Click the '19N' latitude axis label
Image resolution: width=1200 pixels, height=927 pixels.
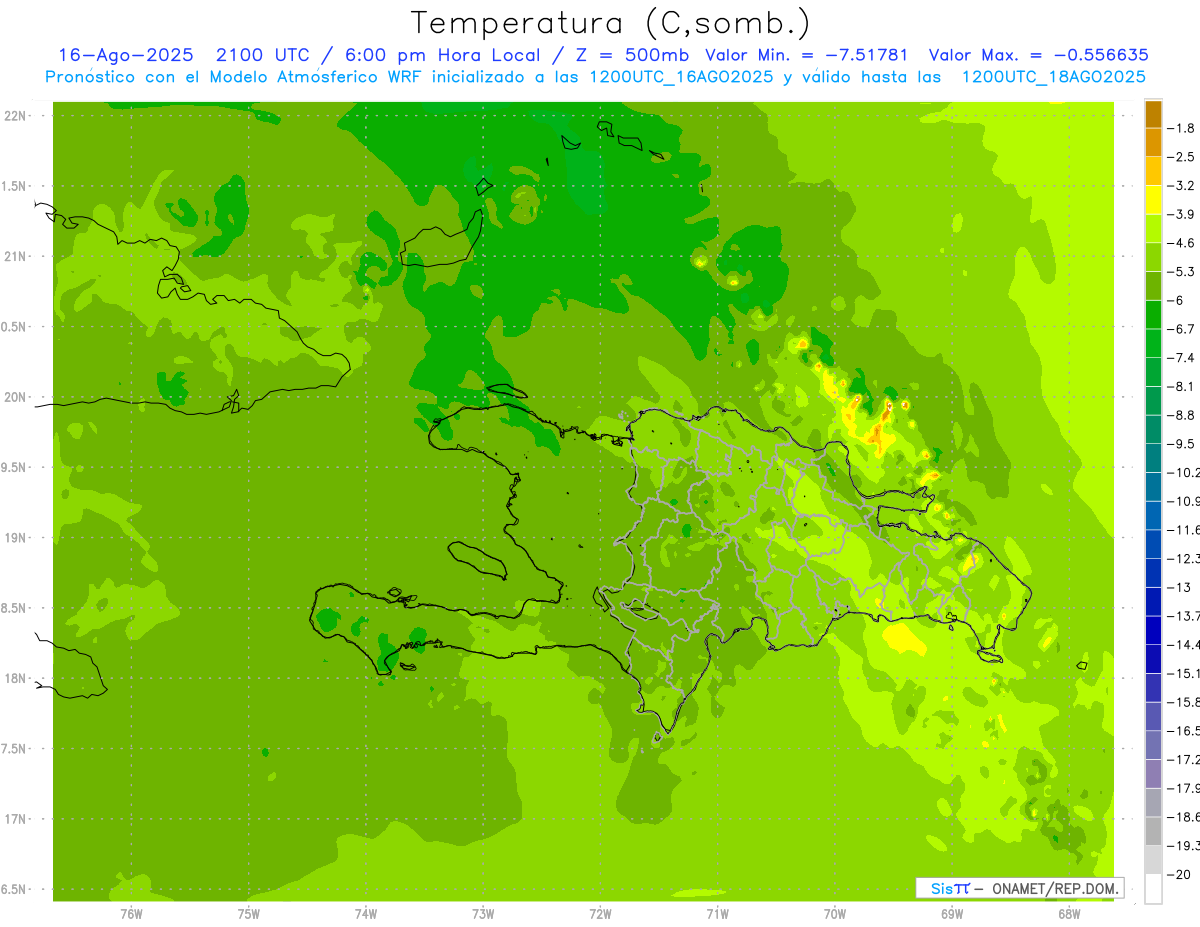pyautogui.click(x=15, y=538)
